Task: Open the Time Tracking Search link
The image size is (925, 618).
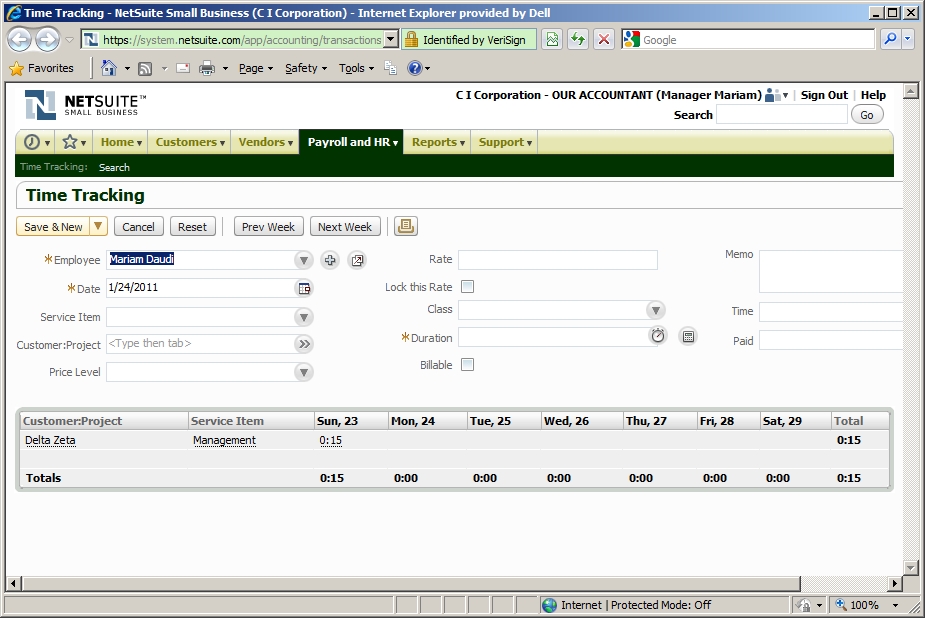Action: [114, 167]
